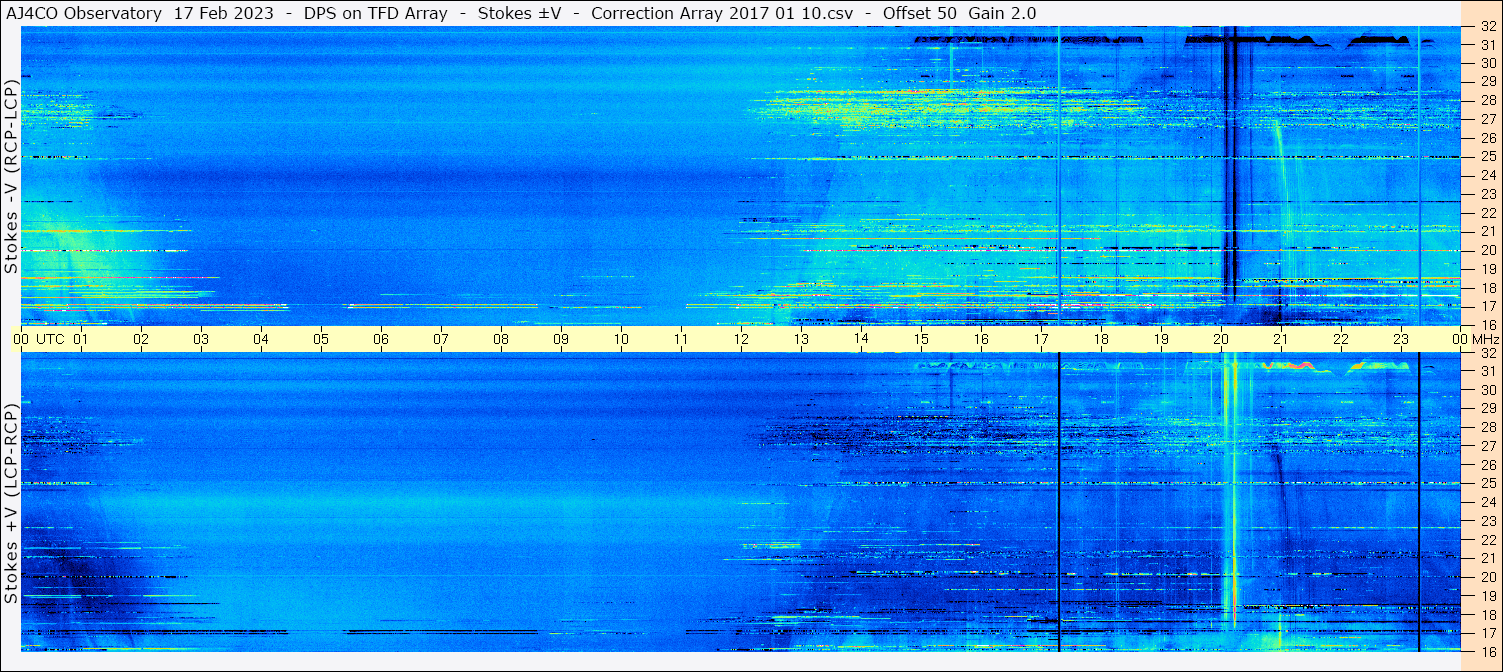
Task: Click the 20 MHz tick of upper Stokes -V panel
Action: click(1488, 250)
